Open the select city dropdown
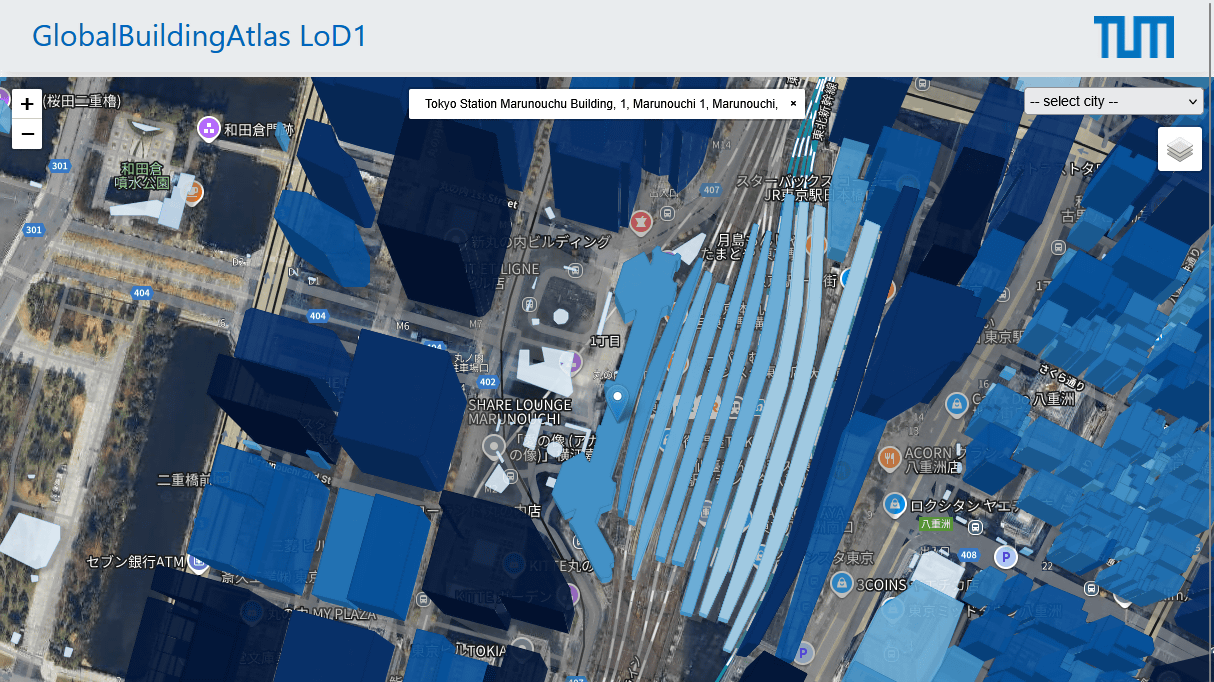 click(1113, 101)
